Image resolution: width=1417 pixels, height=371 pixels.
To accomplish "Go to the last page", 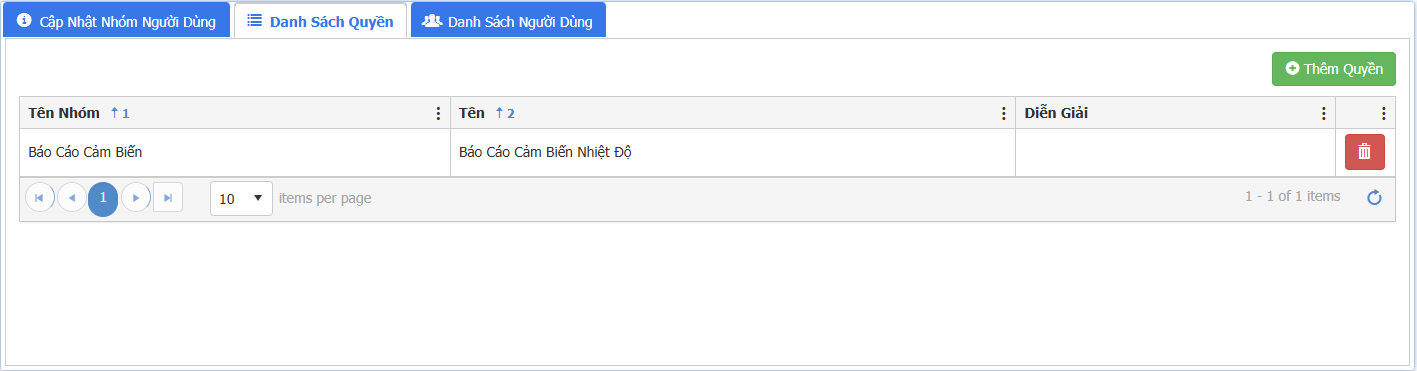I will (168, 198).
